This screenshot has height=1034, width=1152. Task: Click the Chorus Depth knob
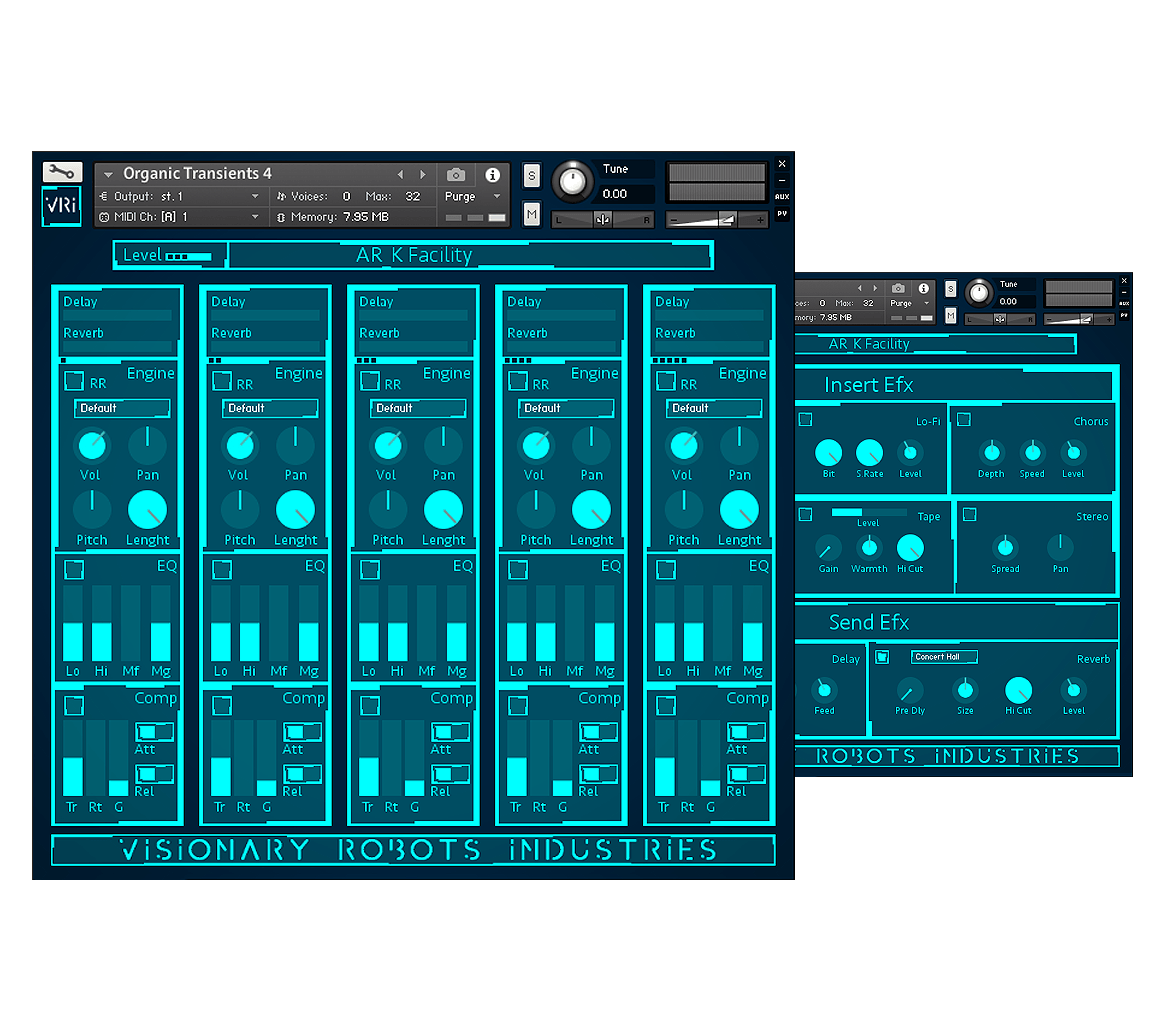click(x=991, y=452)
